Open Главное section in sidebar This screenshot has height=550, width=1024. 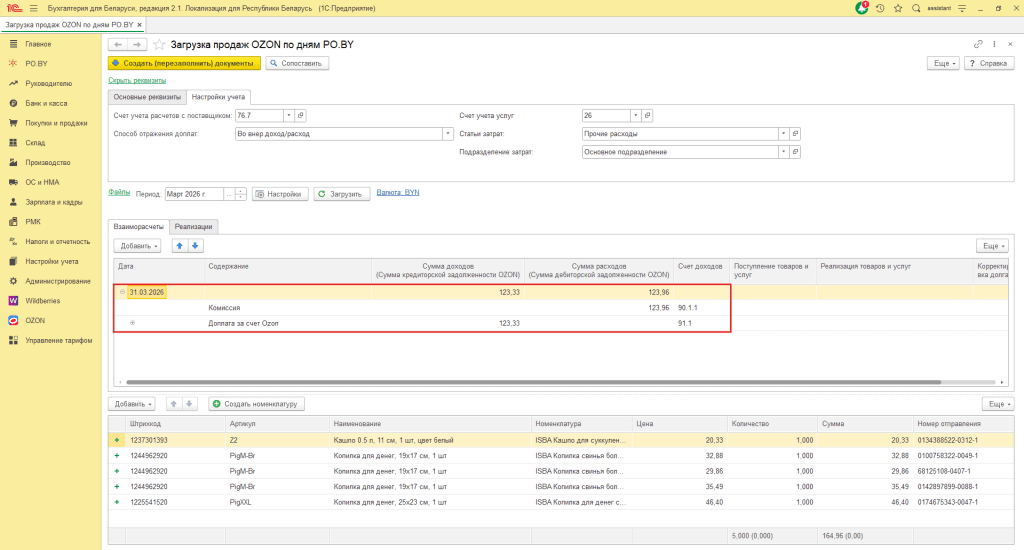(x=38, y=44)
